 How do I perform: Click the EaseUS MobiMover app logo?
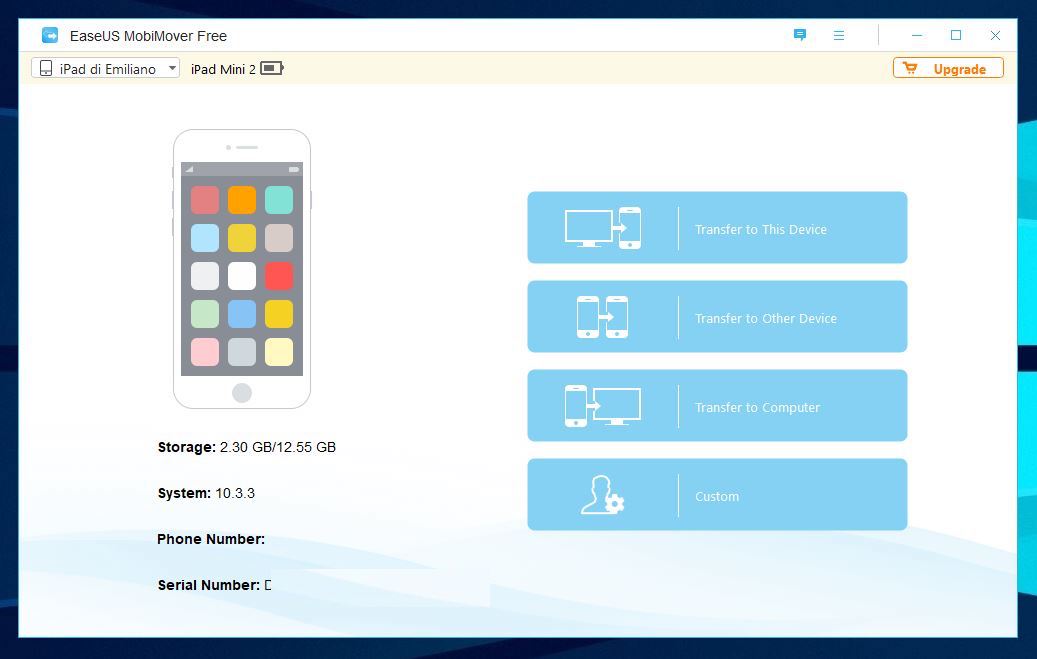[x=50, y=35]
